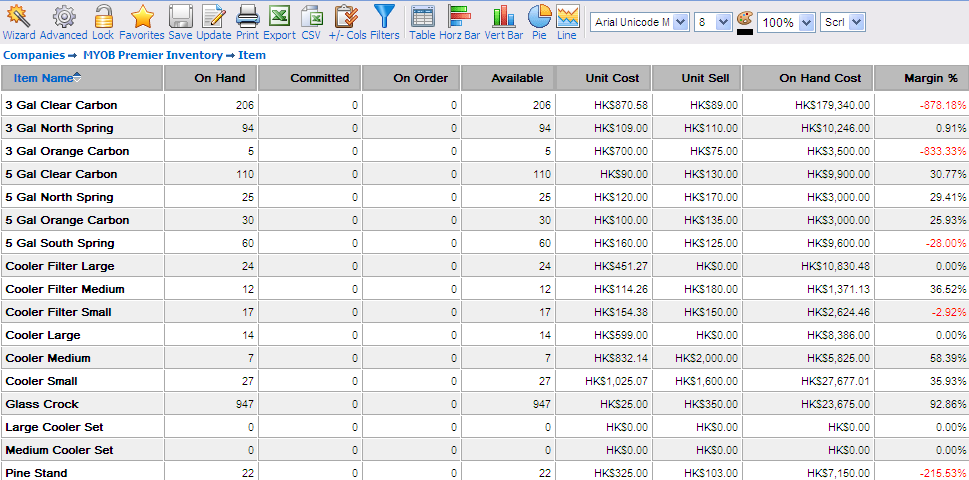Screen dimensions: 969x480
Task: Toggle sort arrows on Item Name
Action: point(77,78)
